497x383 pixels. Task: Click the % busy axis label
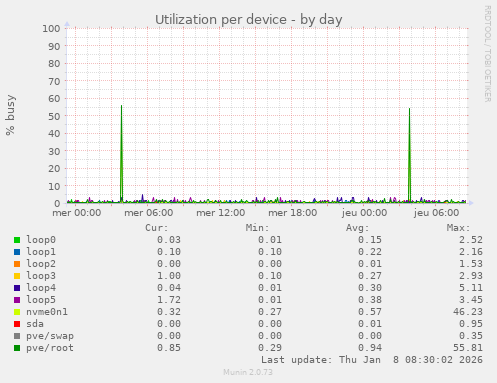coord(10,115)
